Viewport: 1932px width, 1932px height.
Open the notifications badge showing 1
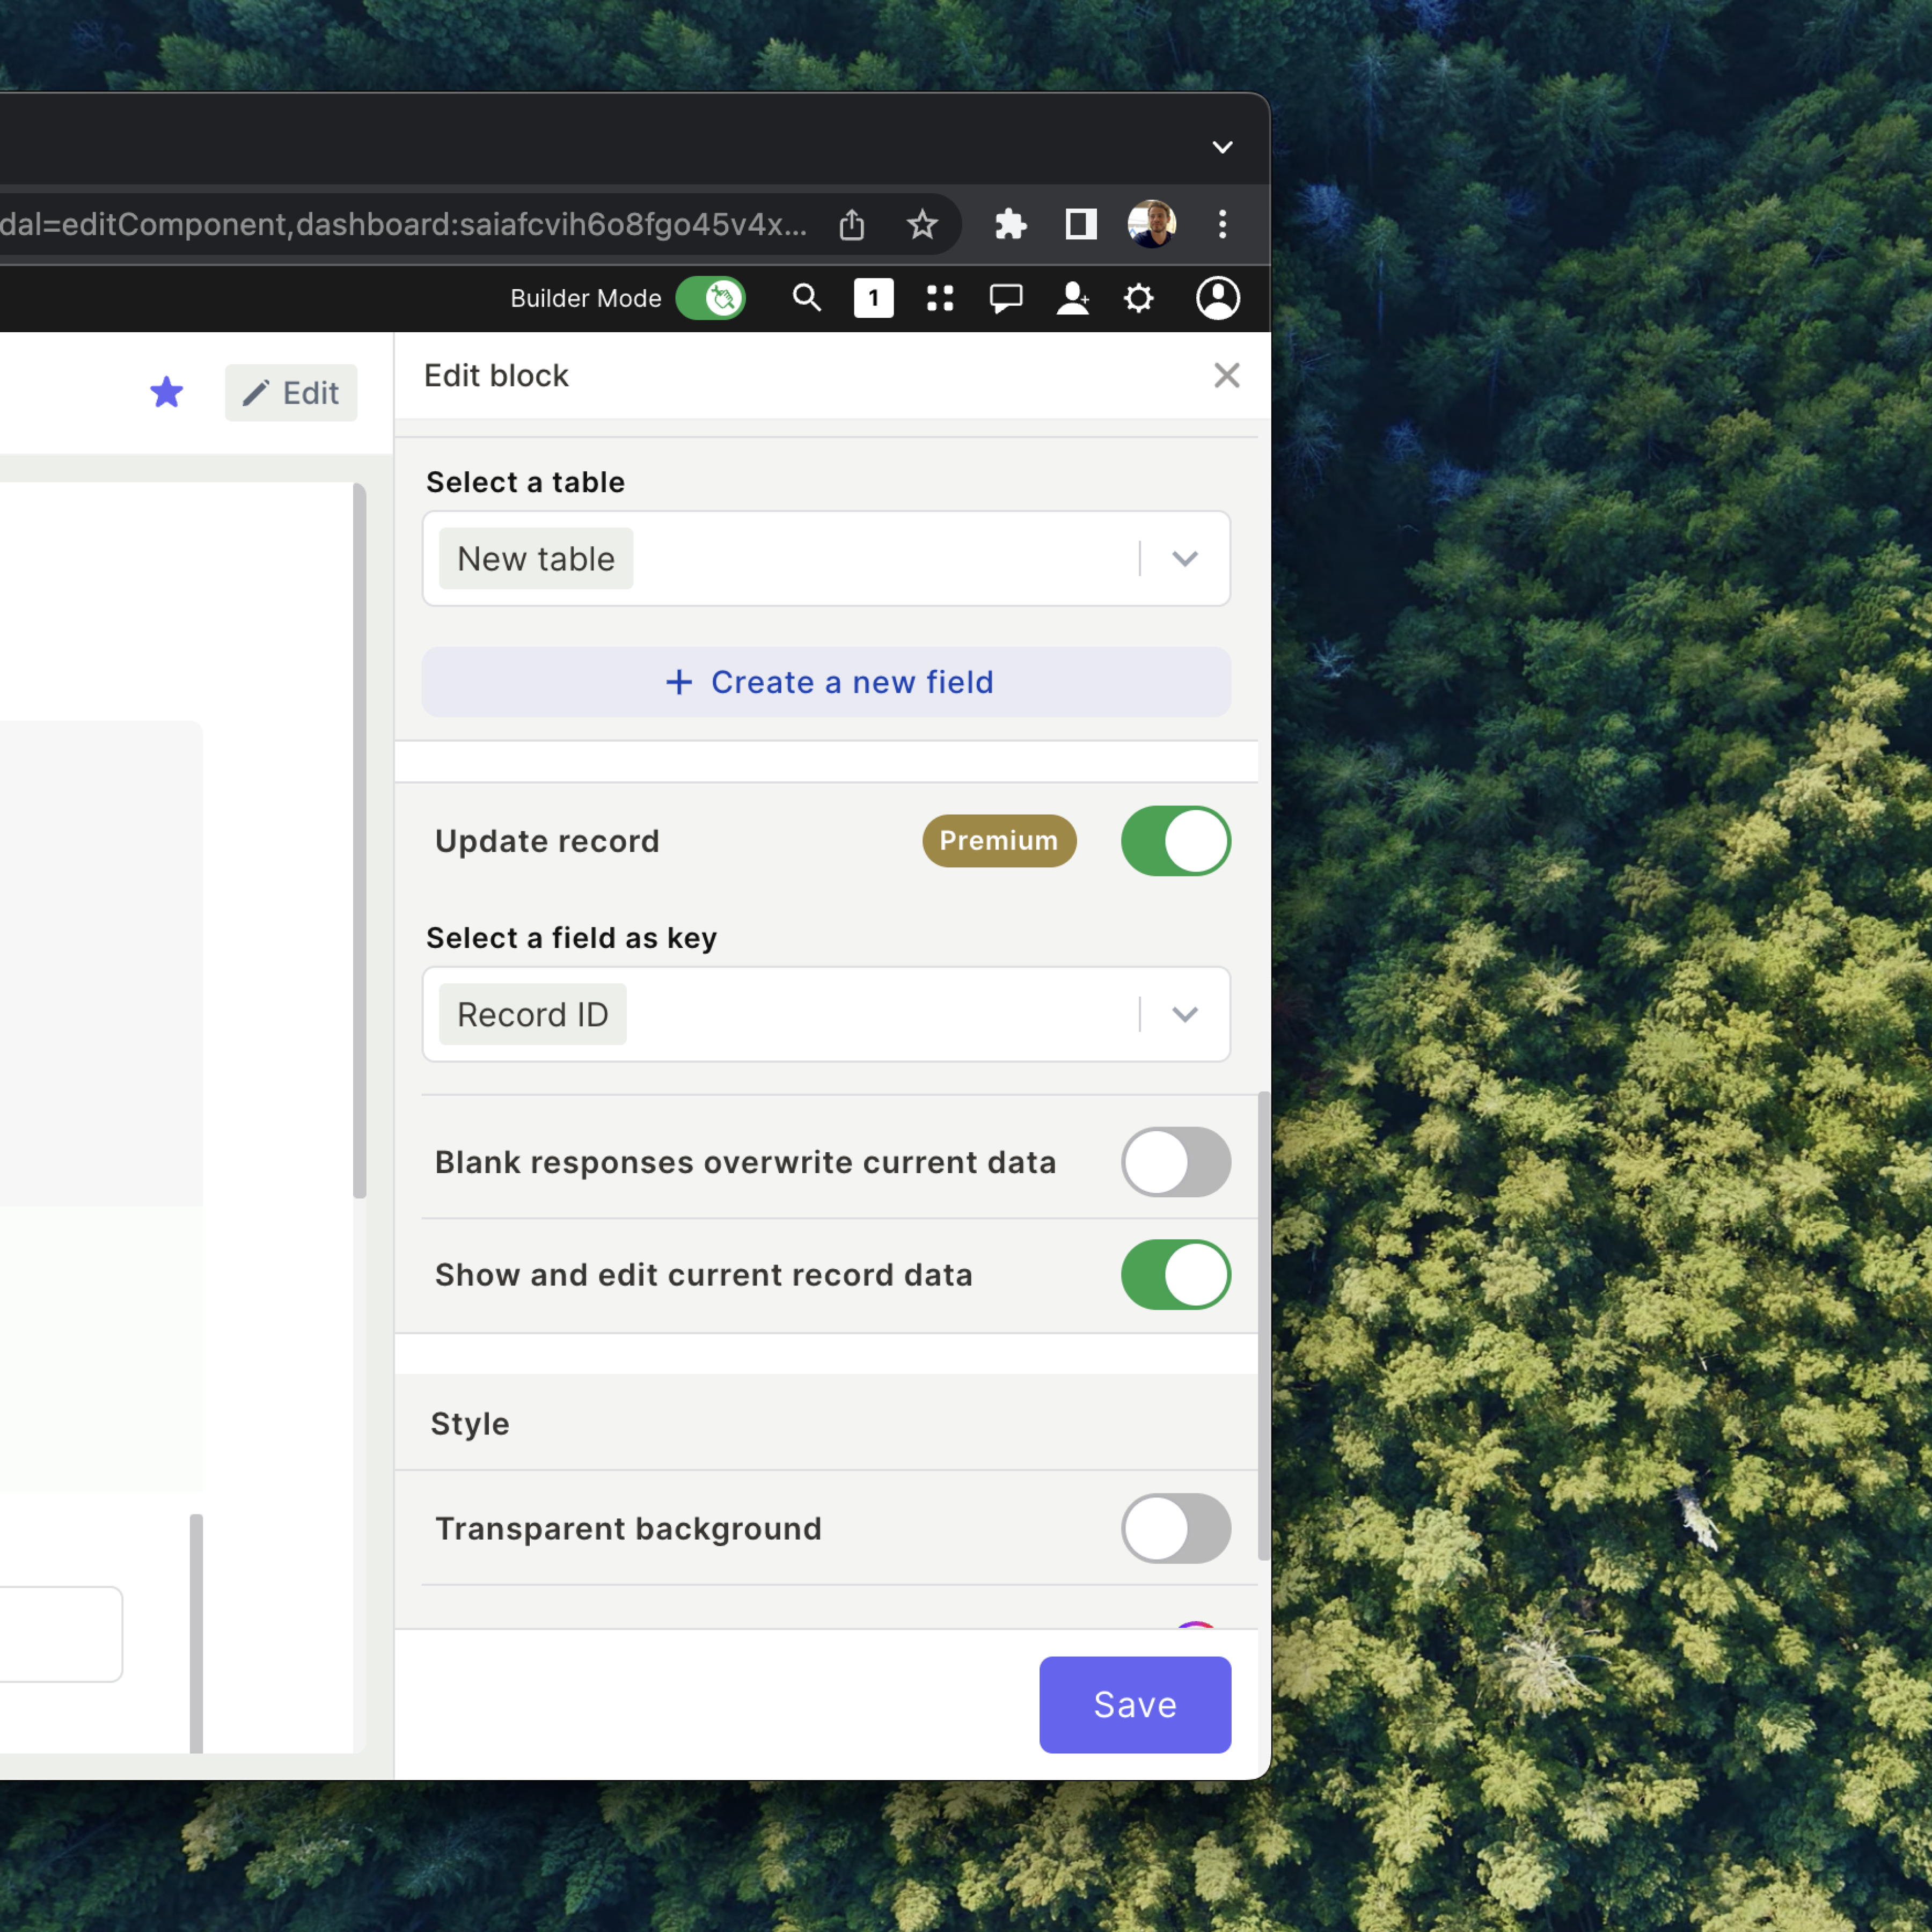[x=873, y=298]
